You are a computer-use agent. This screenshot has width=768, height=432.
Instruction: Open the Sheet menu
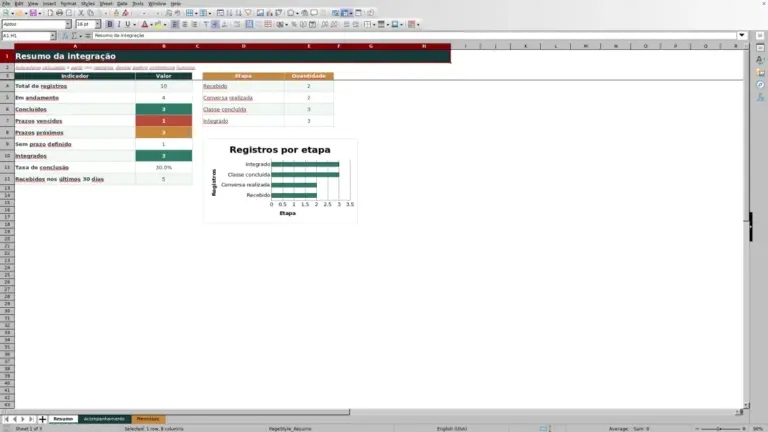(x=106, y=3)
